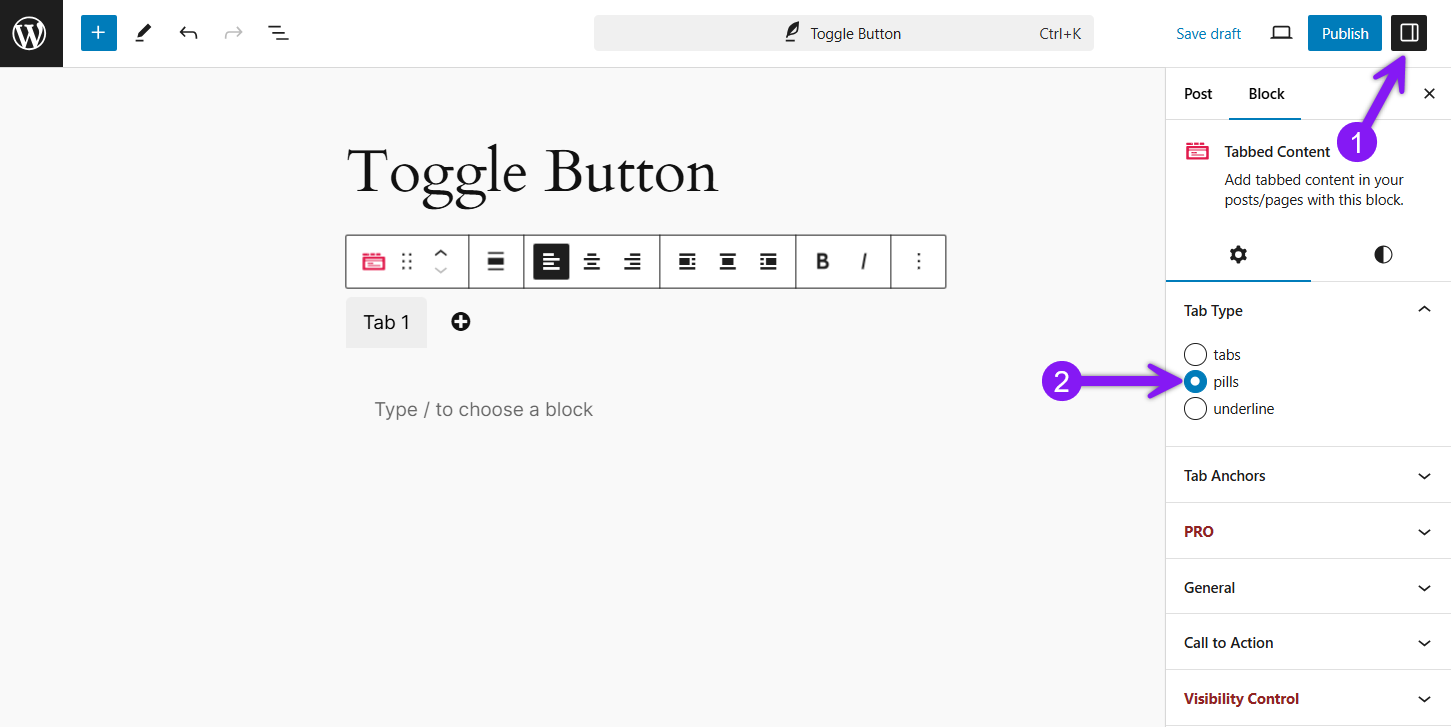Open the block alignment width option
The width and height of the screenshot is (1451, 727).
496,261
